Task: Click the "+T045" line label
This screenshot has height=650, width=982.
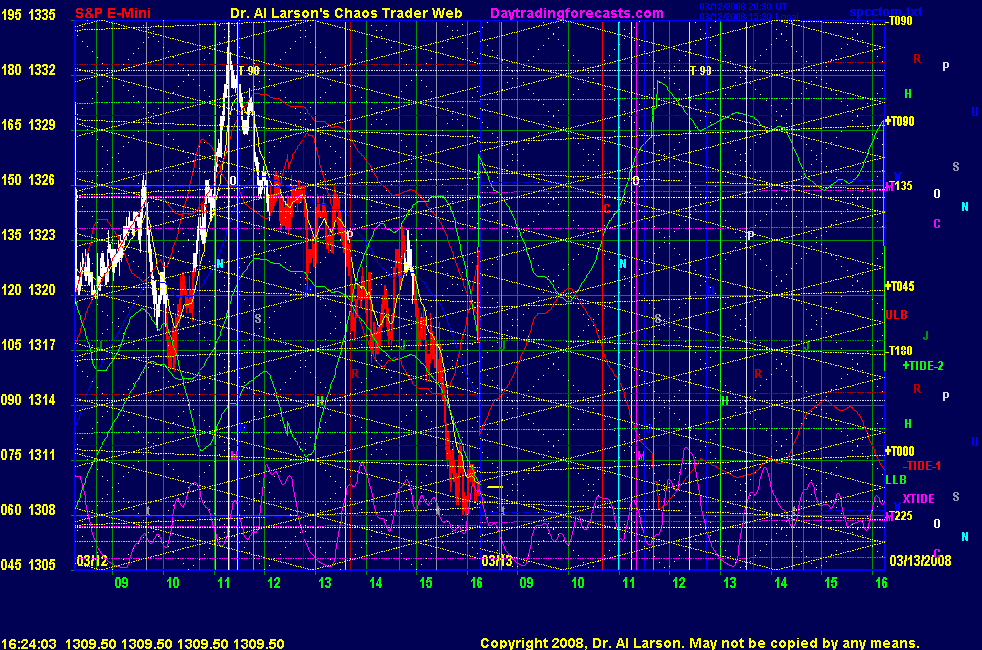Action: tap(900, 287)
